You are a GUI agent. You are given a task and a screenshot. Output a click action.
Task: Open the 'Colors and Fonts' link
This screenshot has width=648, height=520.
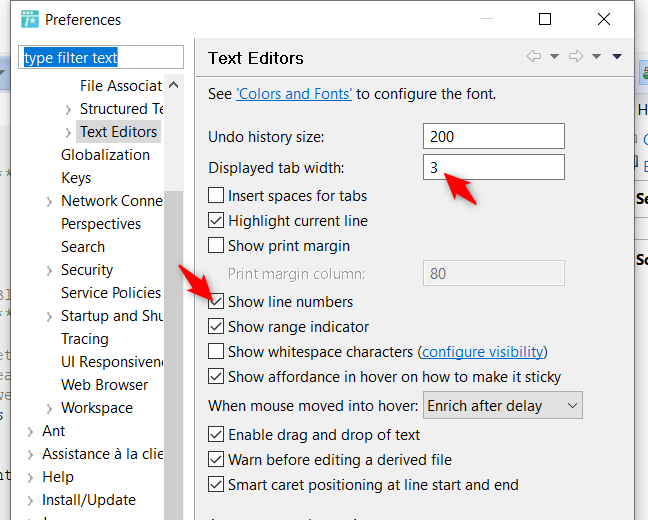click(294, 94)
